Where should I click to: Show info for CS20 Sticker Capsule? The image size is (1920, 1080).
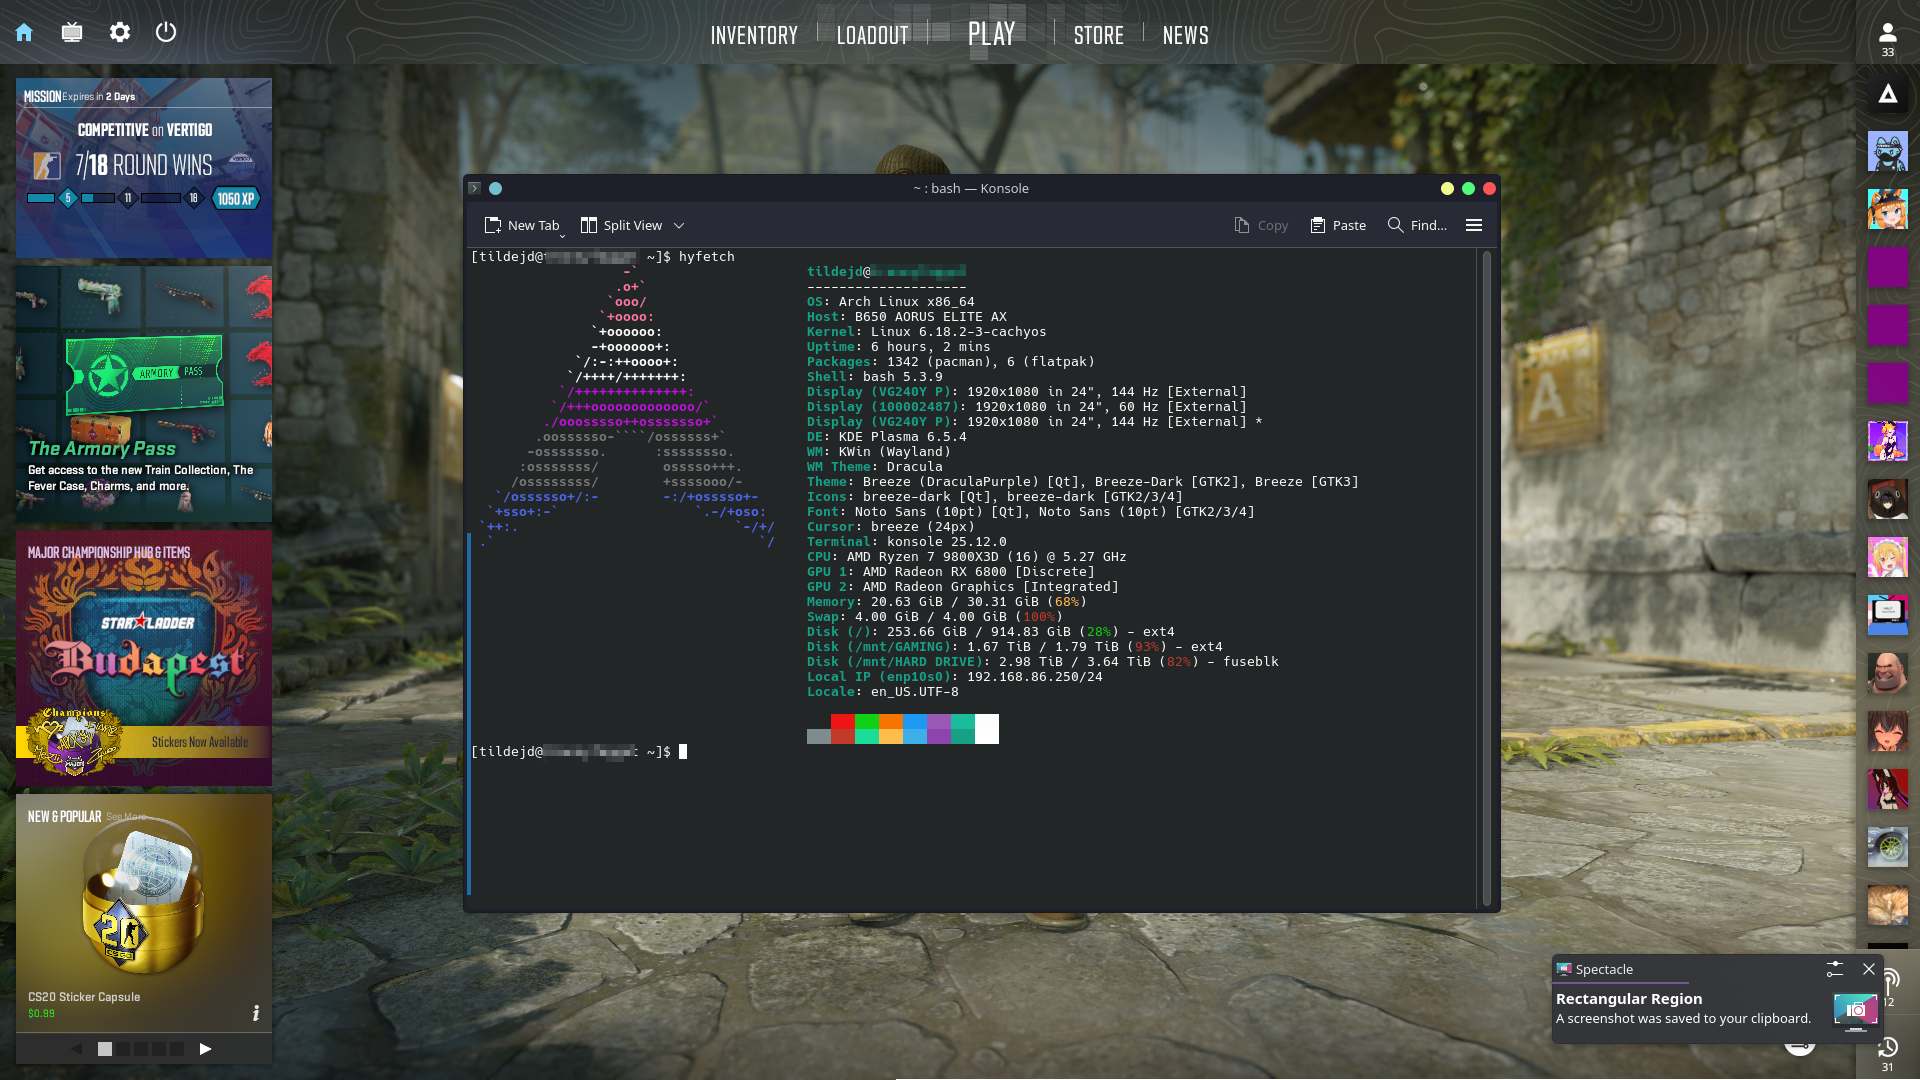[256, 1013]
